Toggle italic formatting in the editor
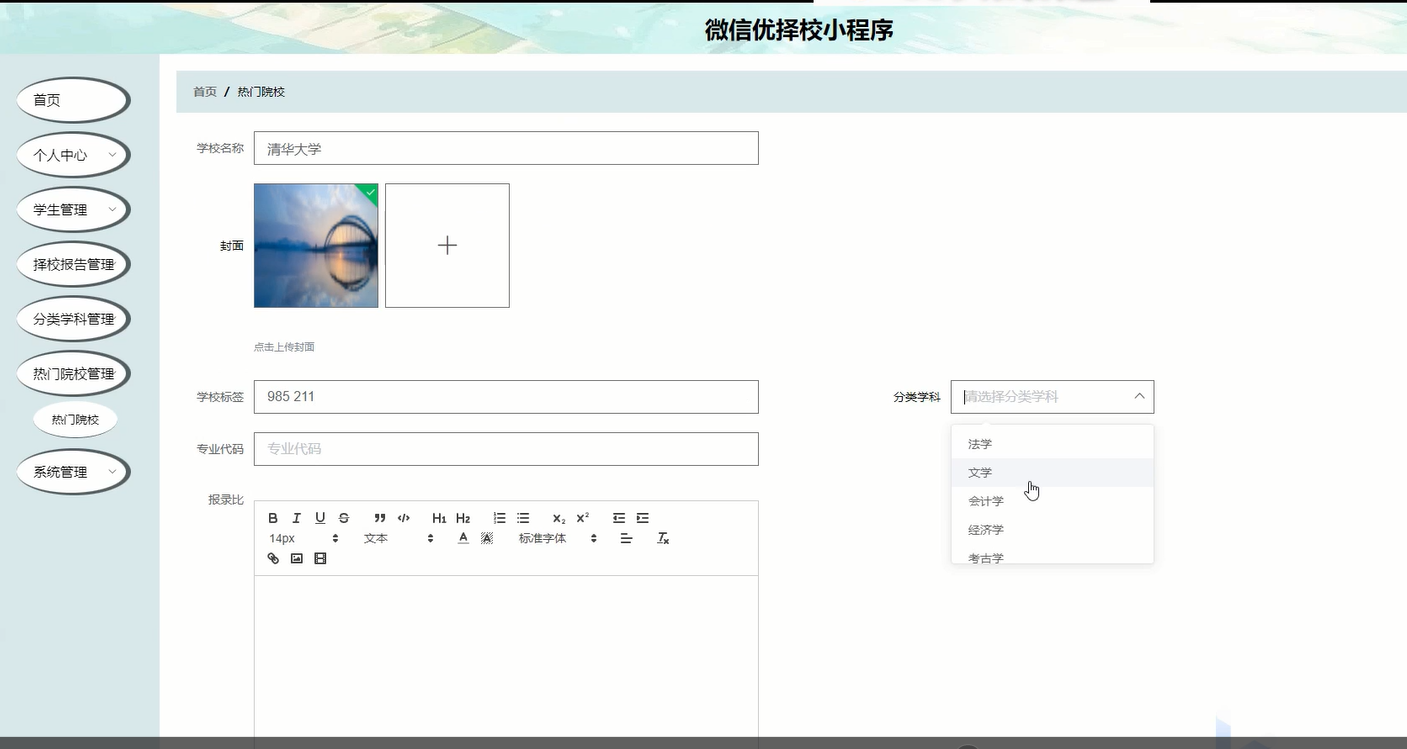 click(x=296, y=518)
